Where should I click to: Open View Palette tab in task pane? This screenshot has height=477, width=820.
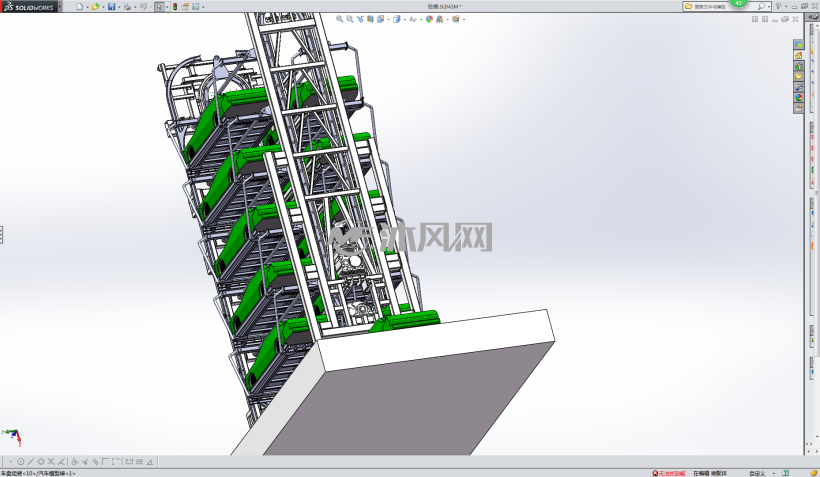pyautogui.click(x=799, y=87)
